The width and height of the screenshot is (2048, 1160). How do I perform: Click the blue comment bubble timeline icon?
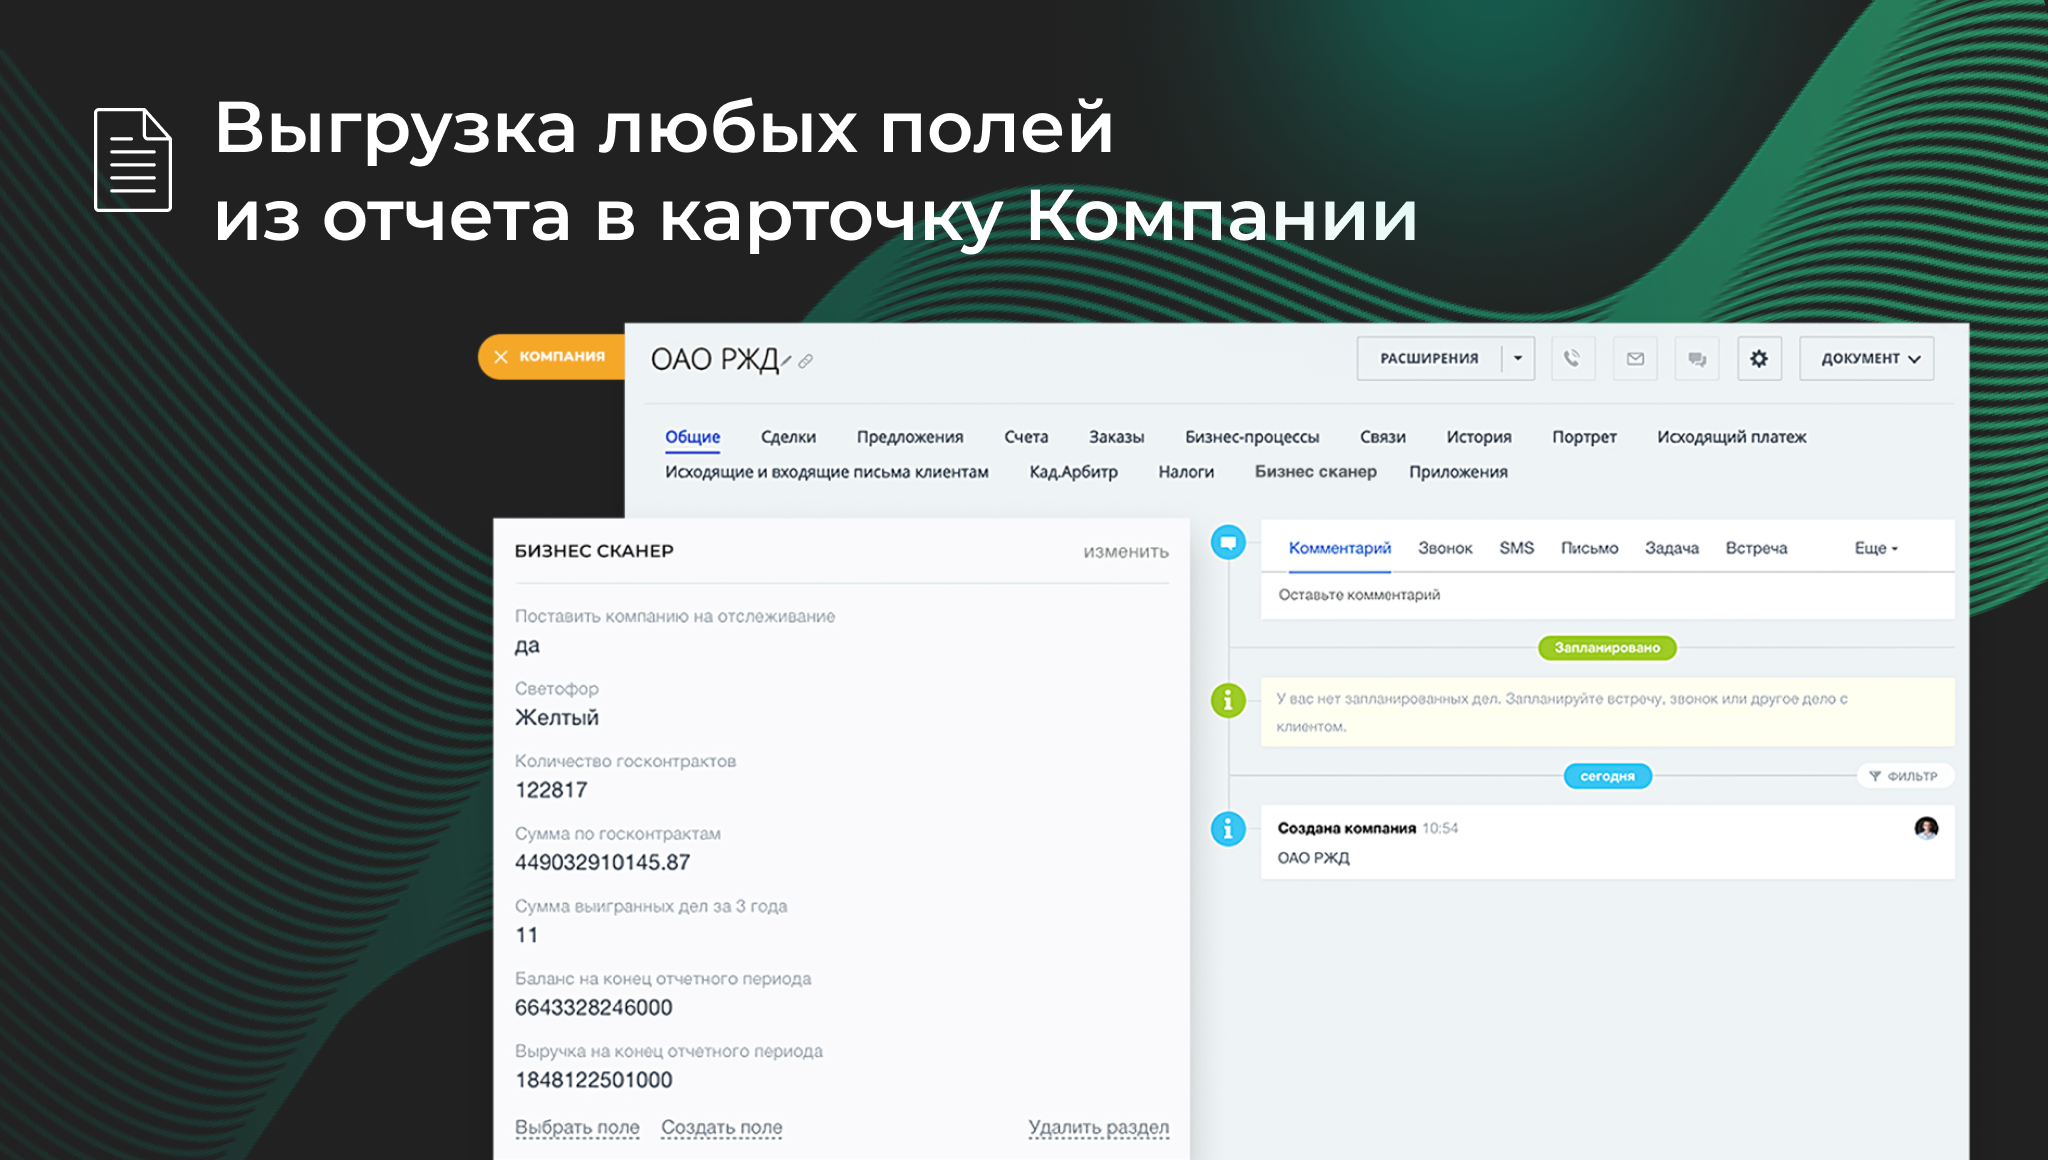(1228, 543)
